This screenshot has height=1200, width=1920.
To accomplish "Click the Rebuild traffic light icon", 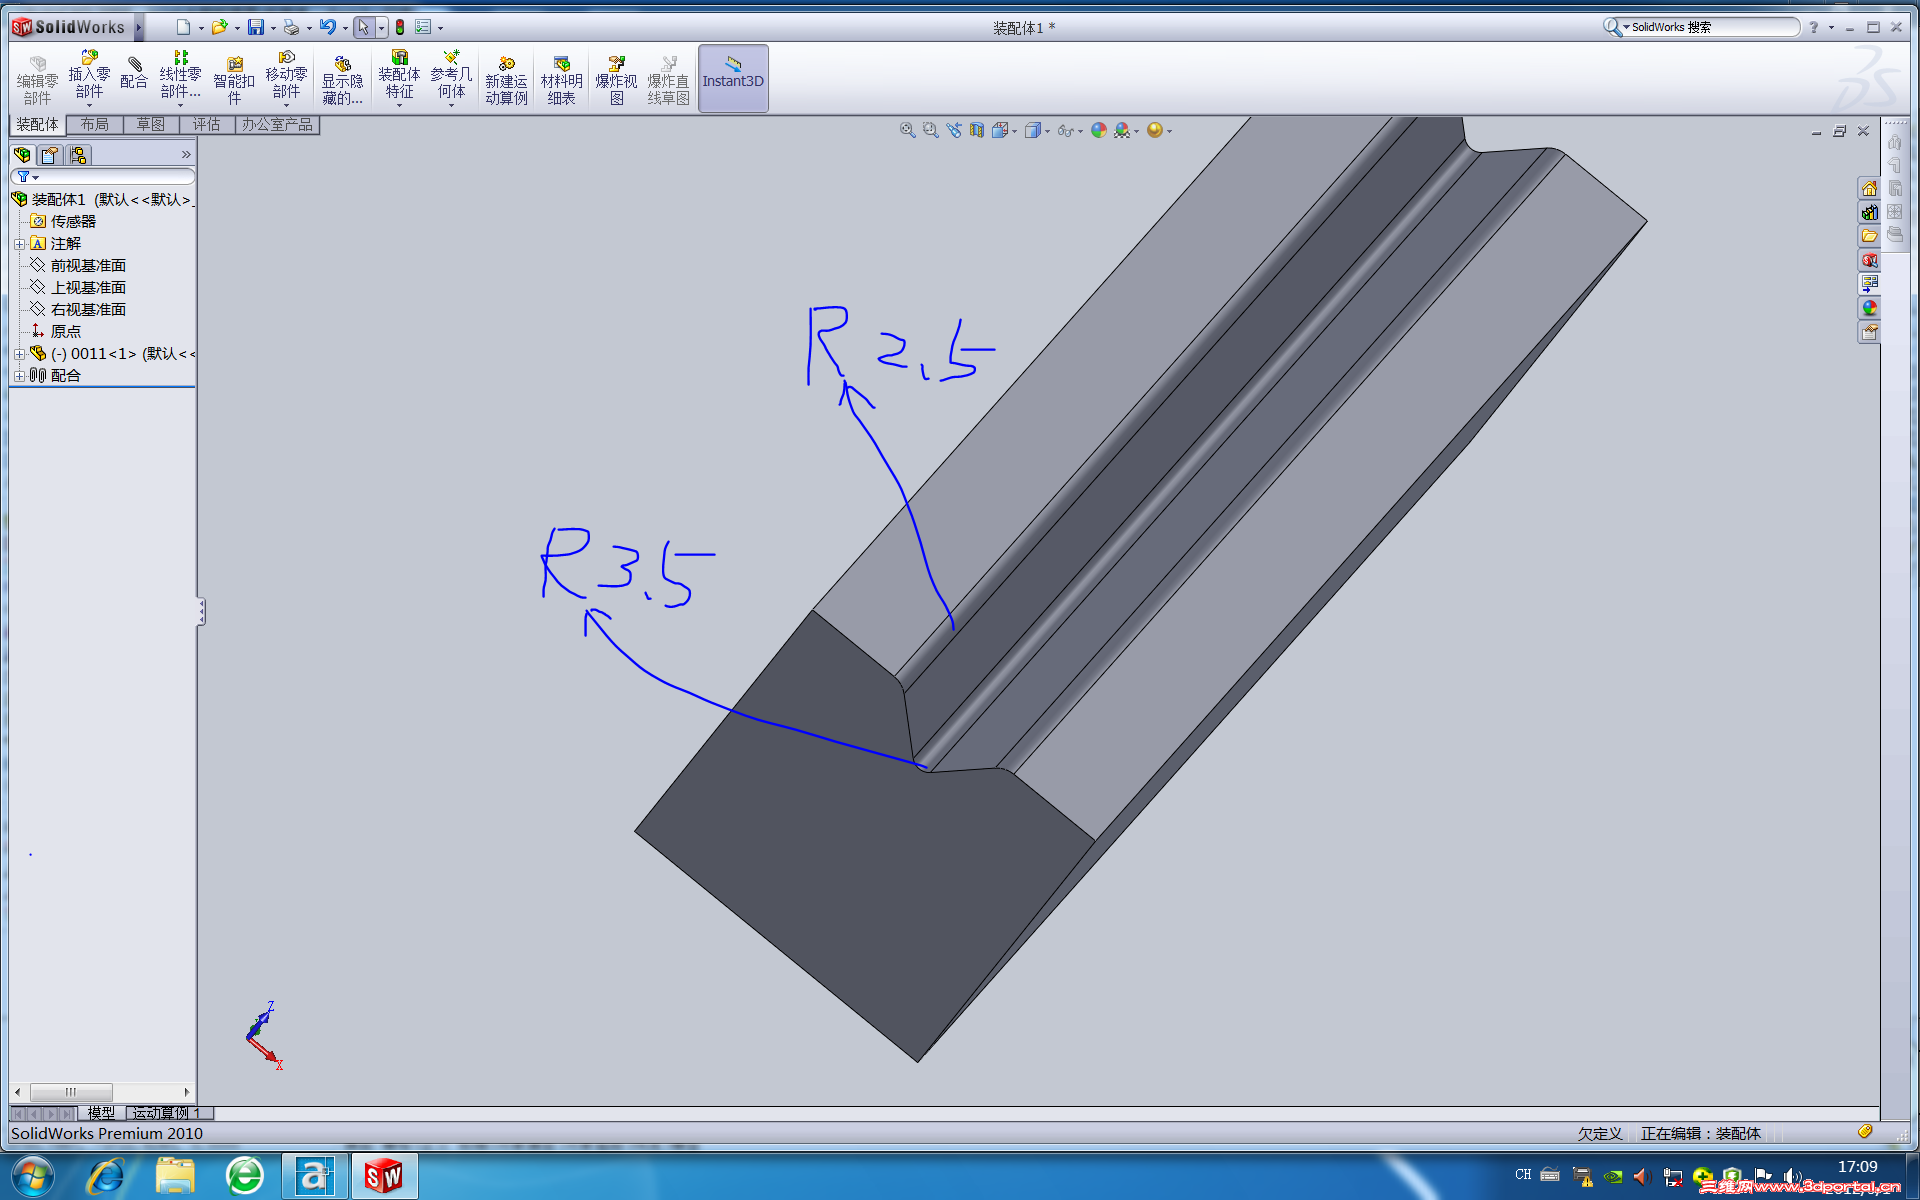I will click(x=400, y=28).
